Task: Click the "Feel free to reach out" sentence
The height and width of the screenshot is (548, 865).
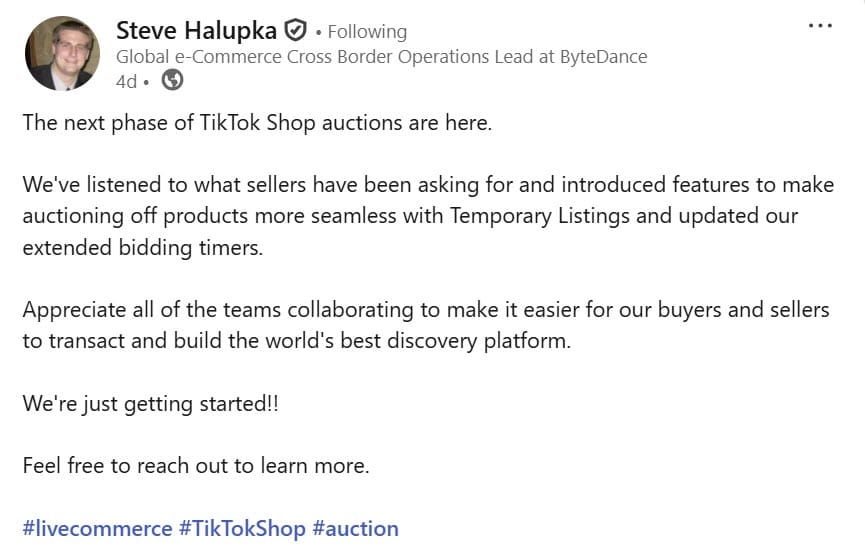Action: coord(196,465)
